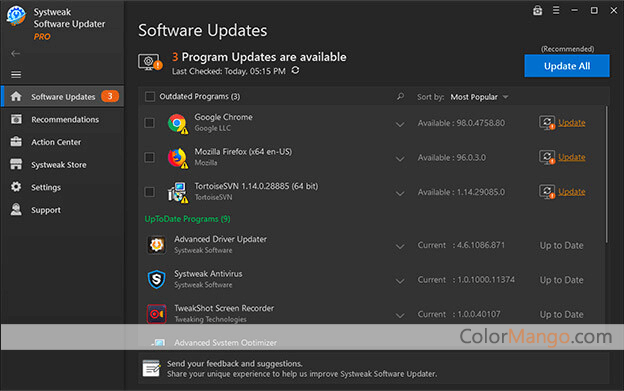Click the Google Chrome program icon
The image size is (624, 391).
177,123
